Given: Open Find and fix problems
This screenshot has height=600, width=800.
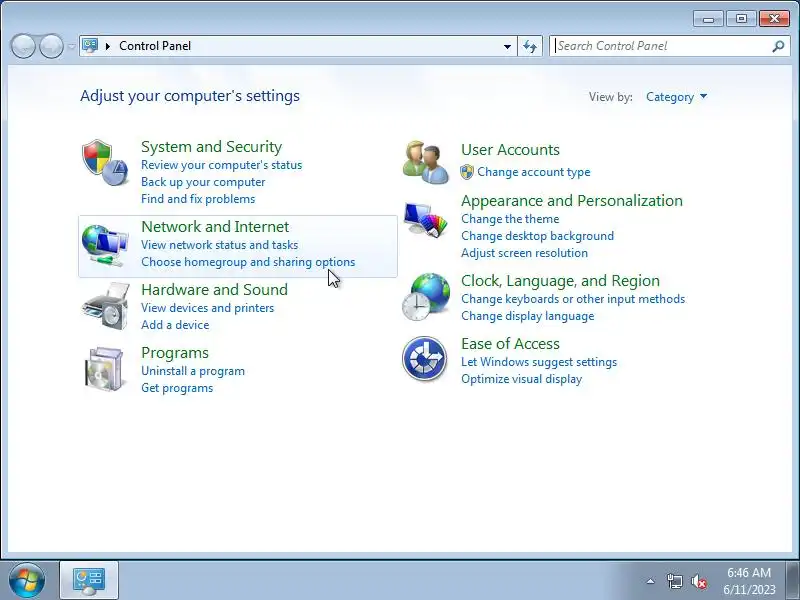Looking at the screenshot, I should point(198,198).
